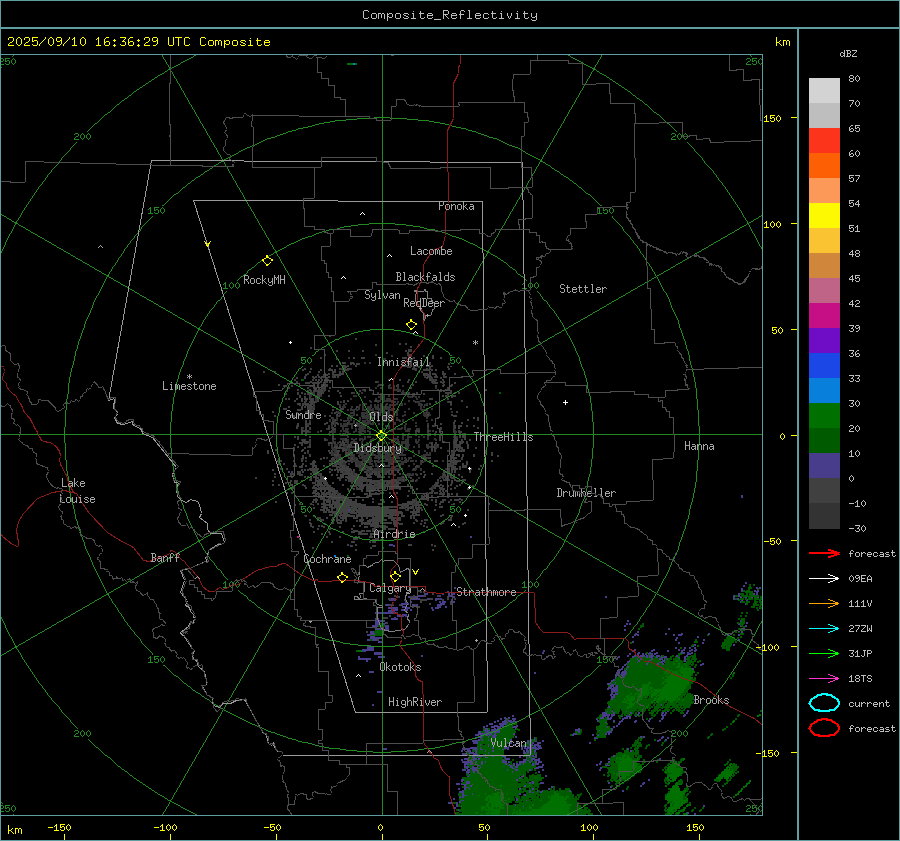This screenshot has width=900, height=841.
Task: Select the yellow 54 dBZ color swatch
Action: click(x=824, y=216)
